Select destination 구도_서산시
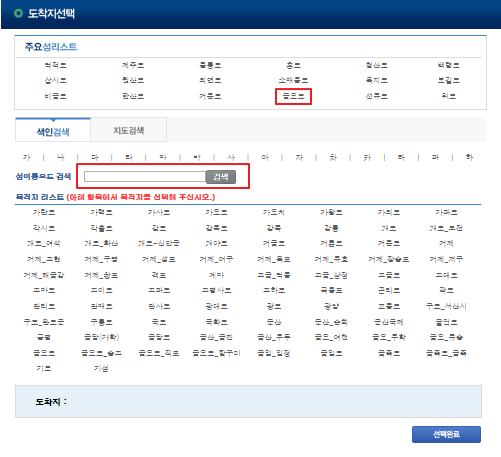The height and width of the screenshot is (457, 501). coord(446,306)
